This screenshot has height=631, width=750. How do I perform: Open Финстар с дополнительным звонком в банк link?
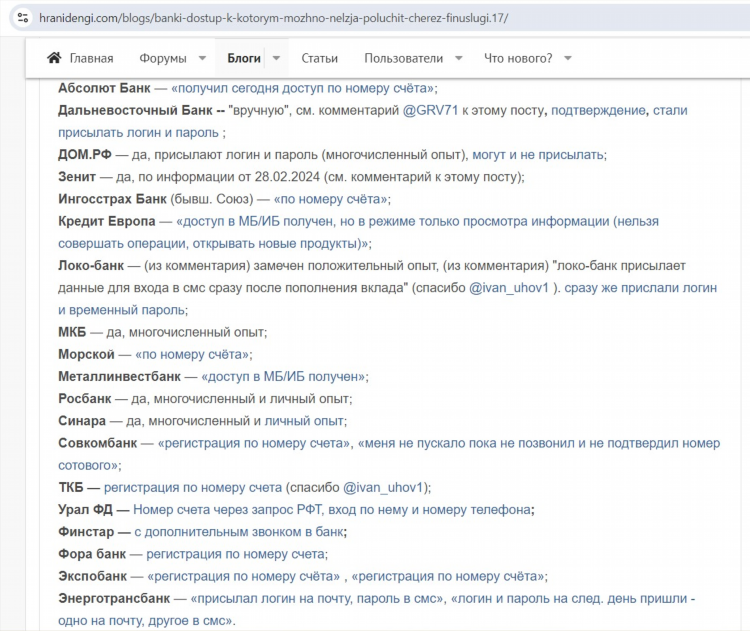tap(239, 532)
